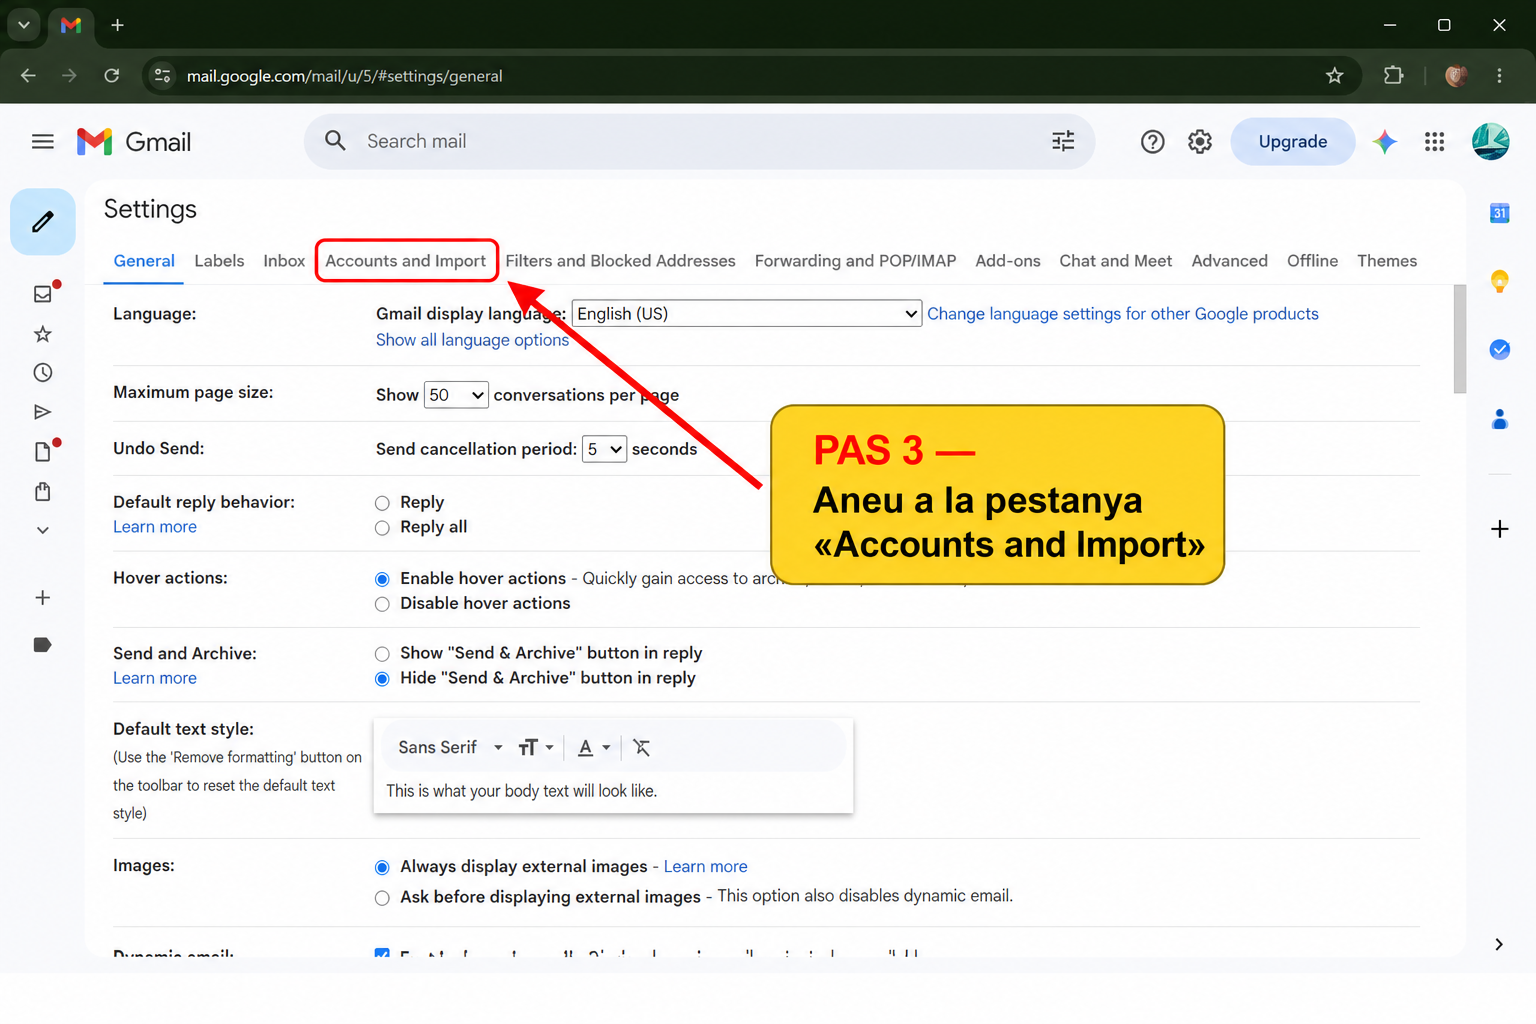The image size is (1536, 1024).
Task: Select Always display external images
Action: [x=382, y=867]
